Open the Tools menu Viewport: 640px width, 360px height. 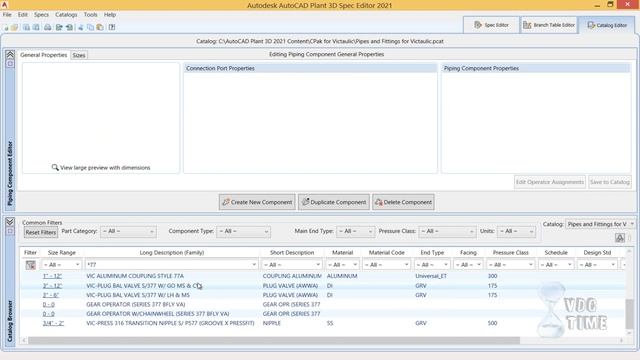coord(91,14)
